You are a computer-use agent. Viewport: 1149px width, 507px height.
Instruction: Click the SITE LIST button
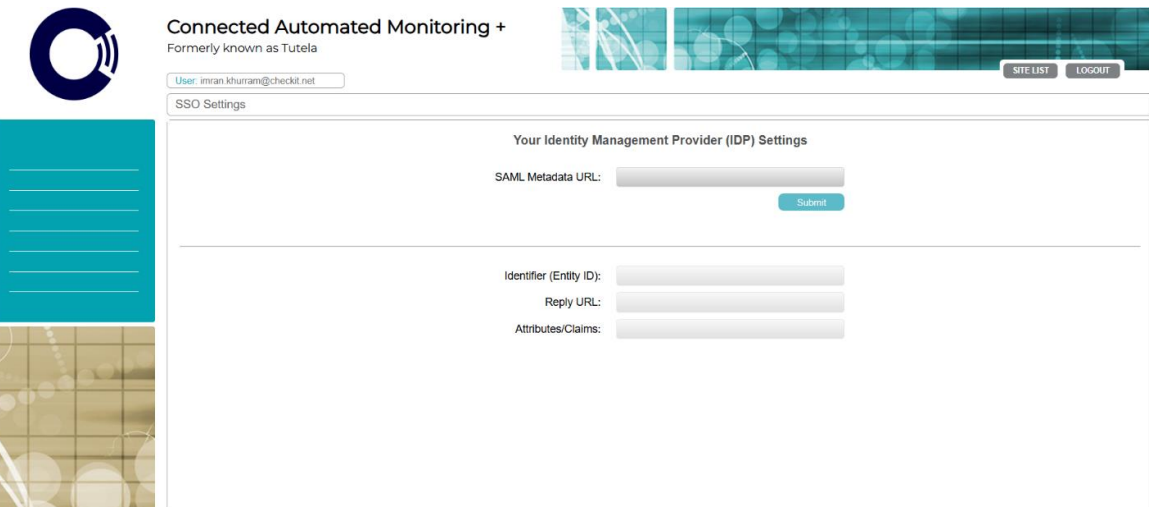[x=1030, y=71]
